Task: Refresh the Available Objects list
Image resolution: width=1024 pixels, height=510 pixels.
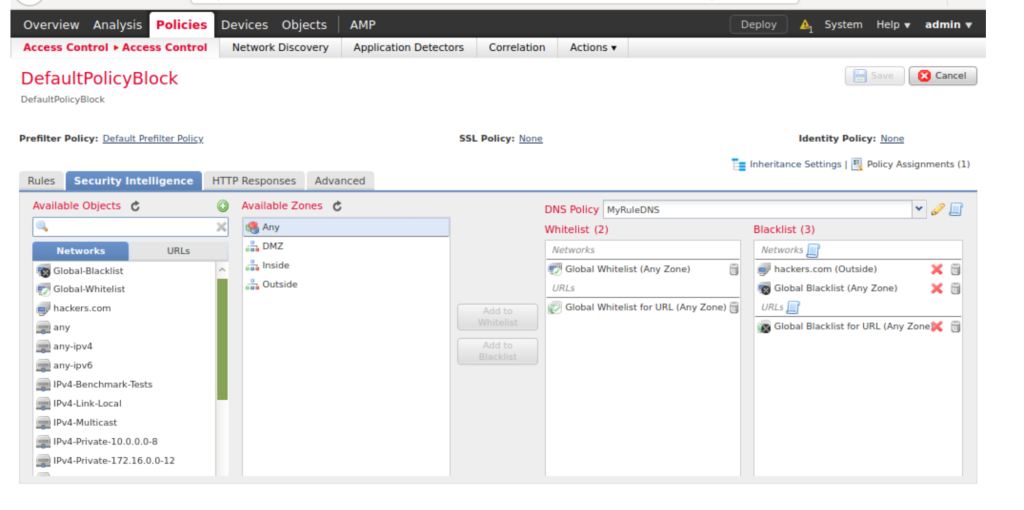Action: [x=135, y=206]
